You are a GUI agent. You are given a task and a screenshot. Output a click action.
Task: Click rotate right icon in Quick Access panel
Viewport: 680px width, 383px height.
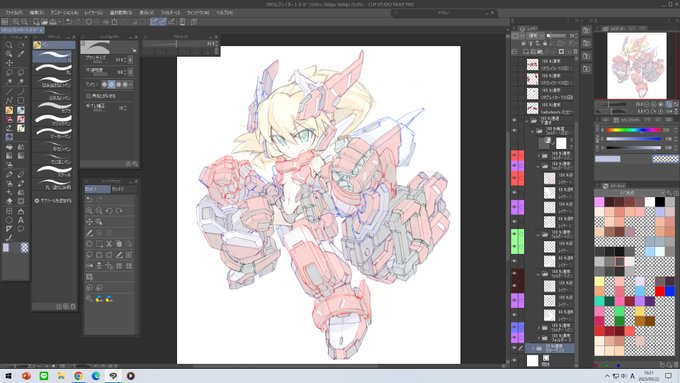coord(119,210)
